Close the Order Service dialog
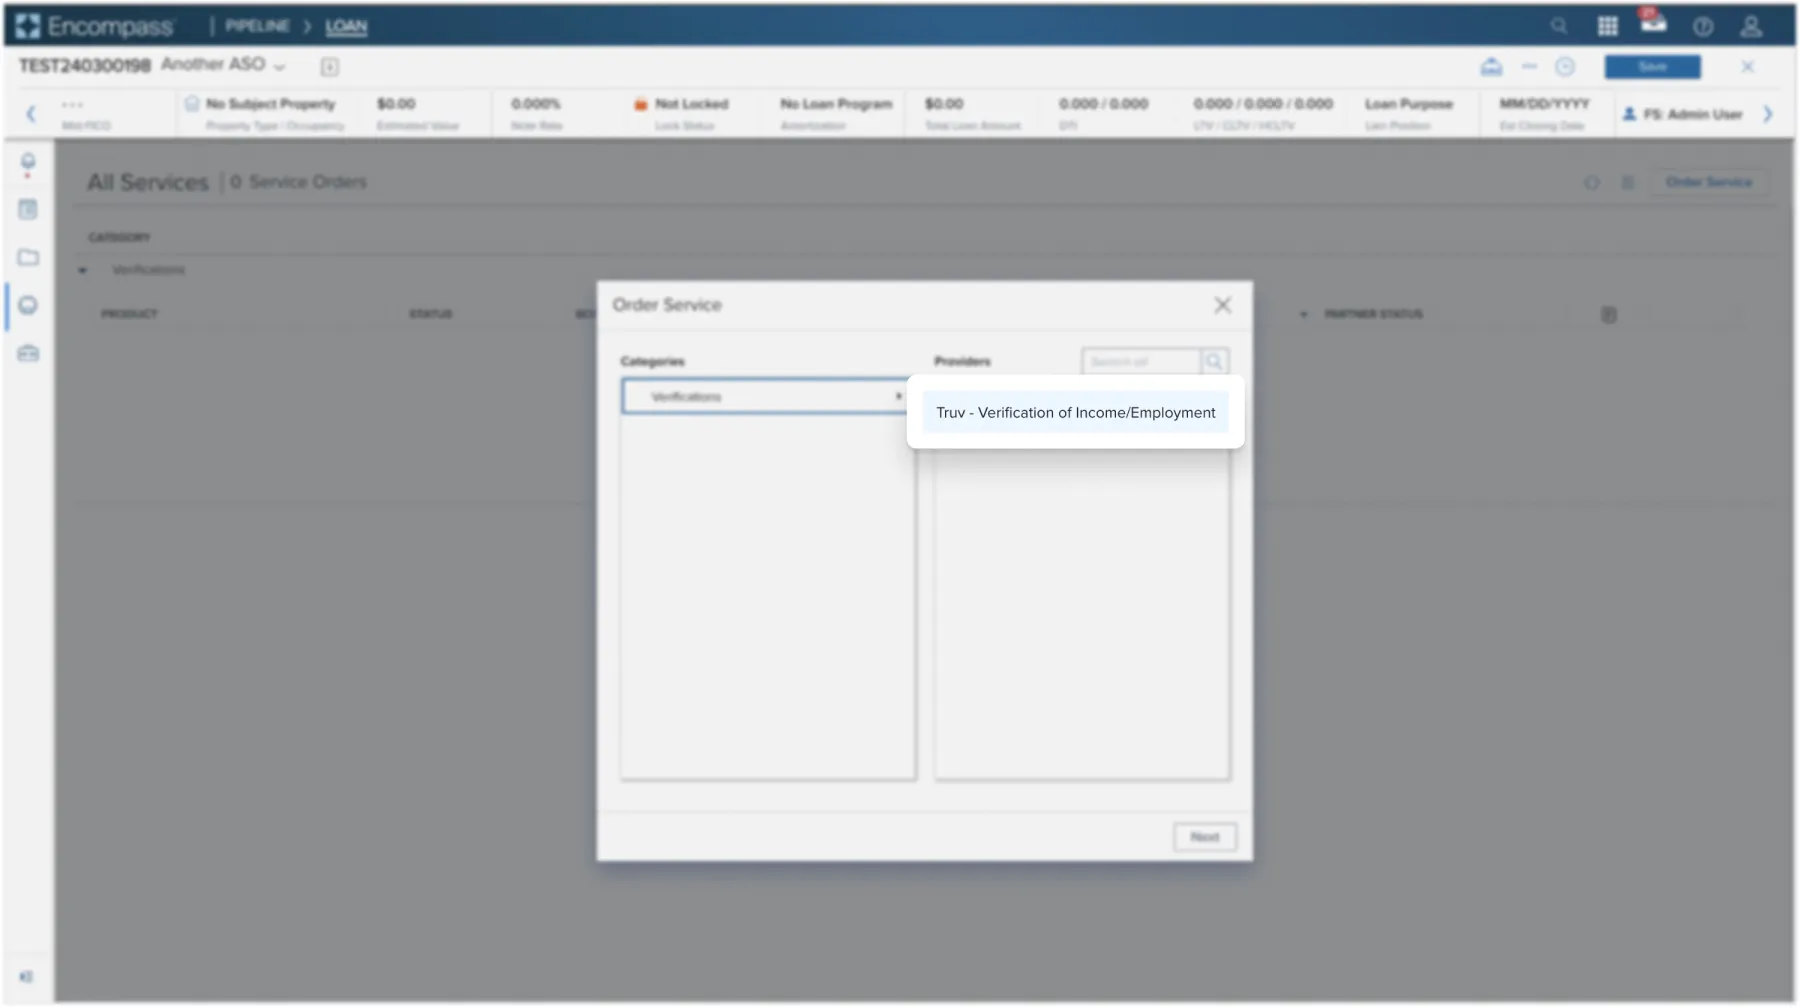 click(1222, 305)
